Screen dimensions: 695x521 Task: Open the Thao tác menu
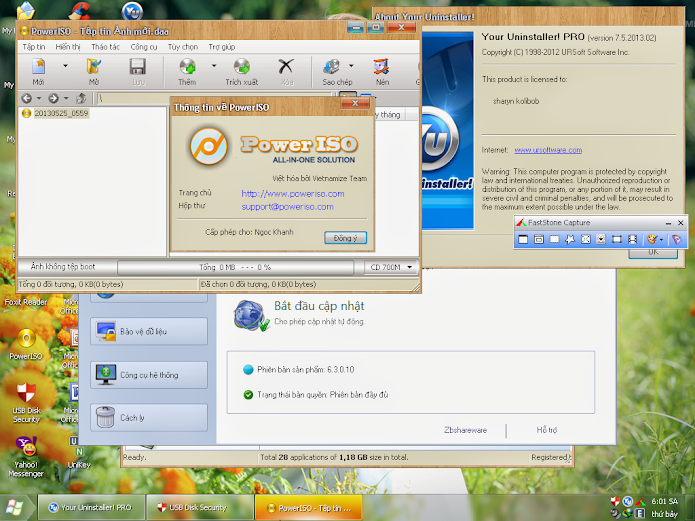(105, 47)
